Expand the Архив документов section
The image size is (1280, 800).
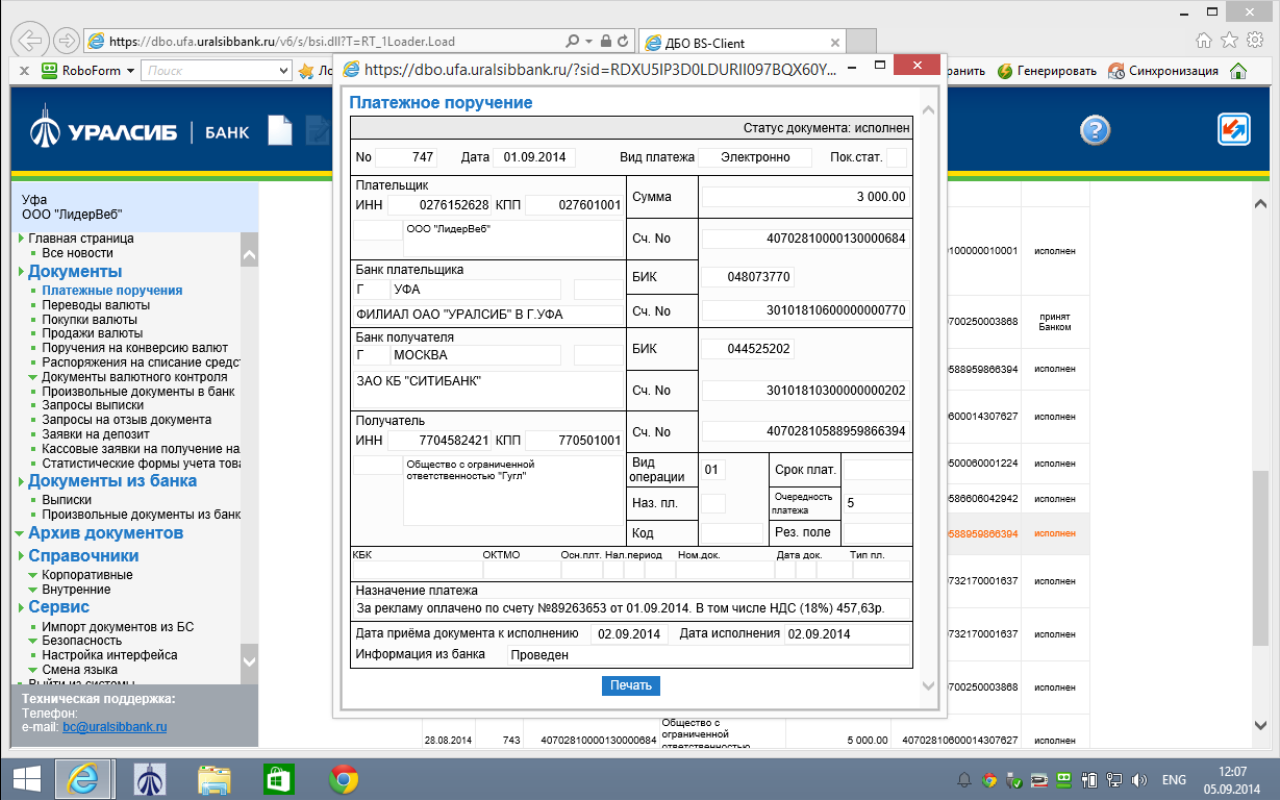pyautogui.click(x=21, y=533)
